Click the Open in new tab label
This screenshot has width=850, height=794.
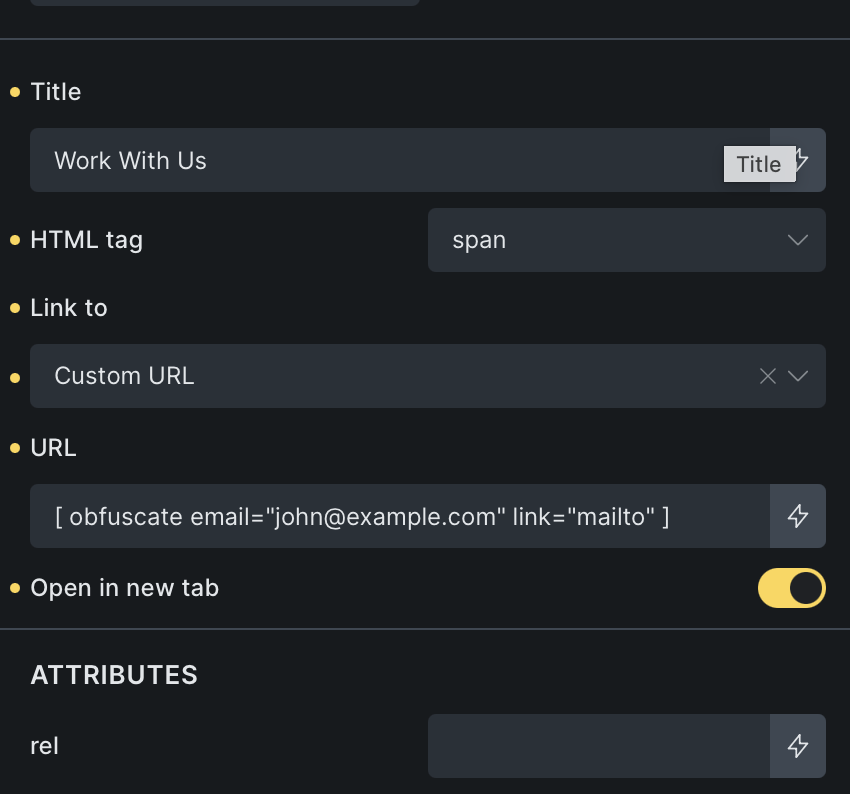125,588
